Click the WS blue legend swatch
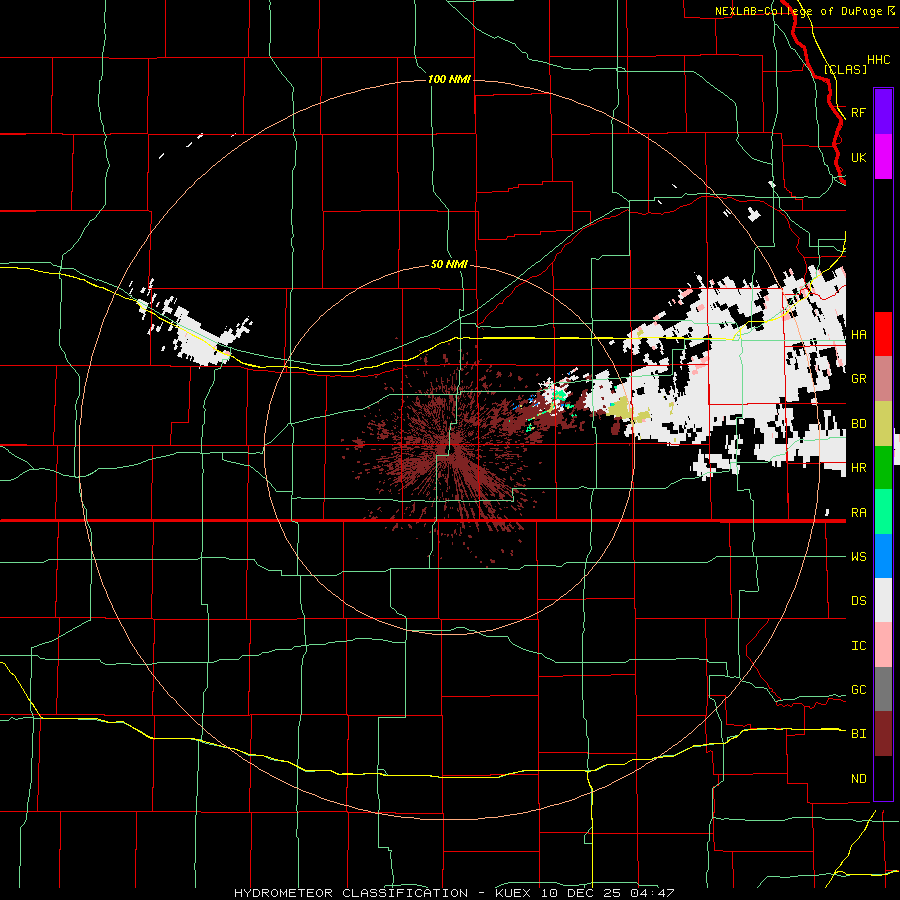This screenshot has height=900, width=900. click(x=883, y=556)
